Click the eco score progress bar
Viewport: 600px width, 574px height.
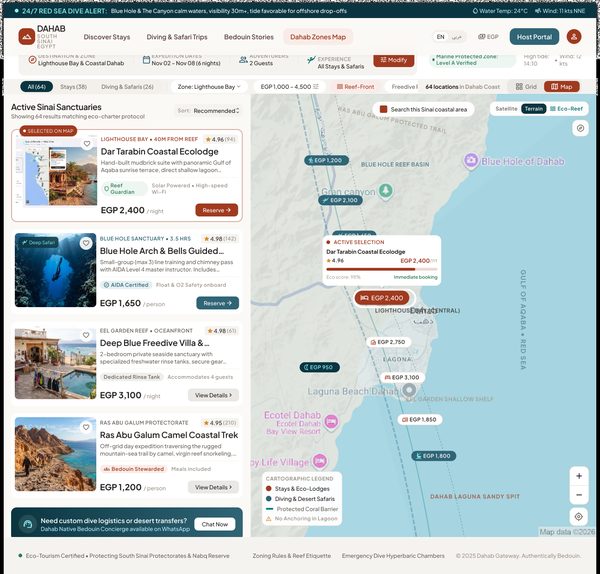point(382,269)
